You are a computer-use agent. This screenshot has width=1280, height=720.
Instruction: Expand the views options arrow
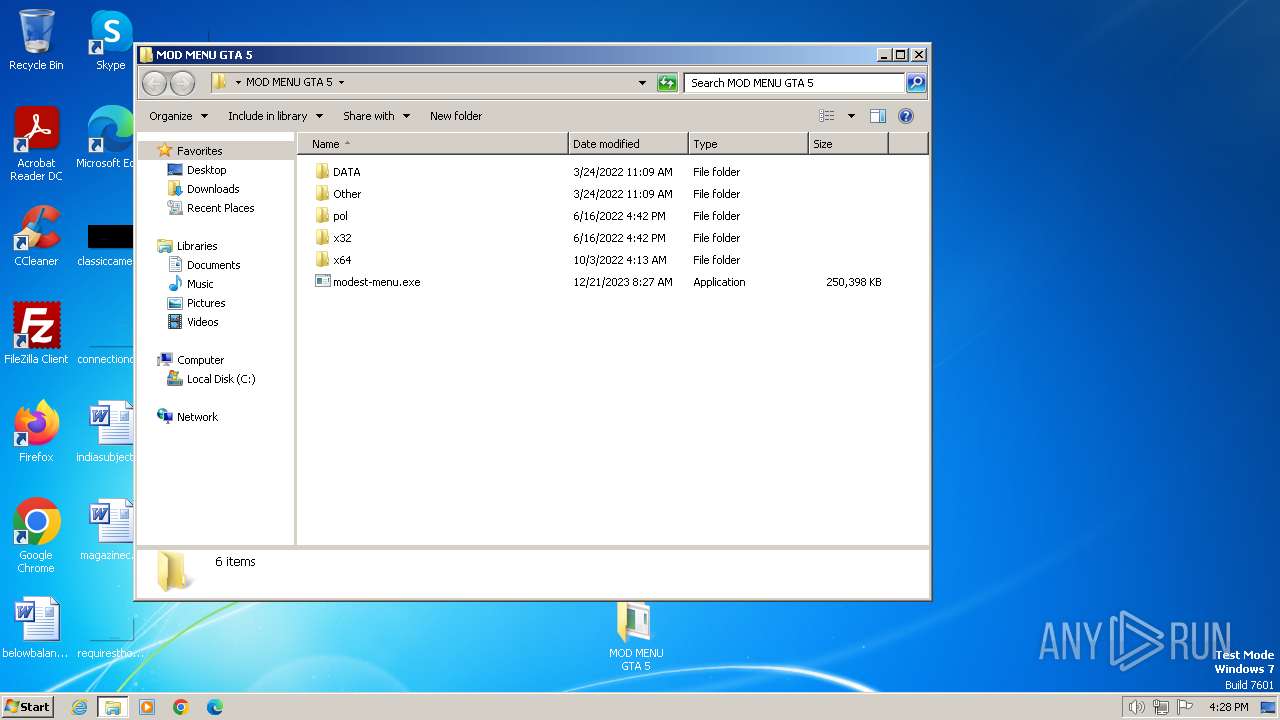pyautogui.click(x=851, y=116)
